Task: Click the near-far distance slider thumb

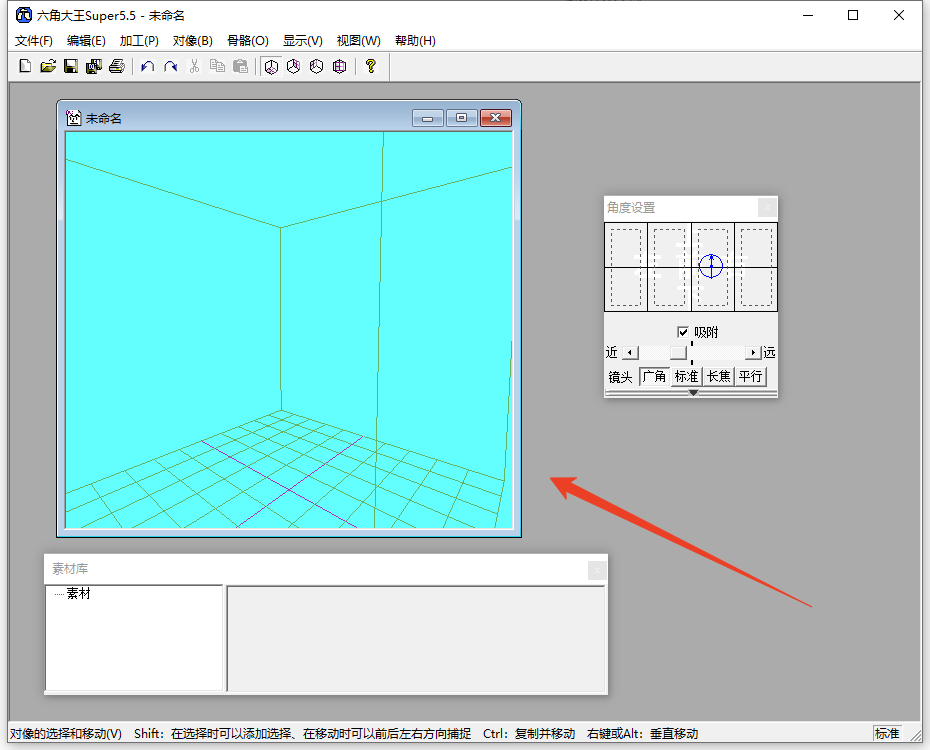Action: click(x=678, y=353)
